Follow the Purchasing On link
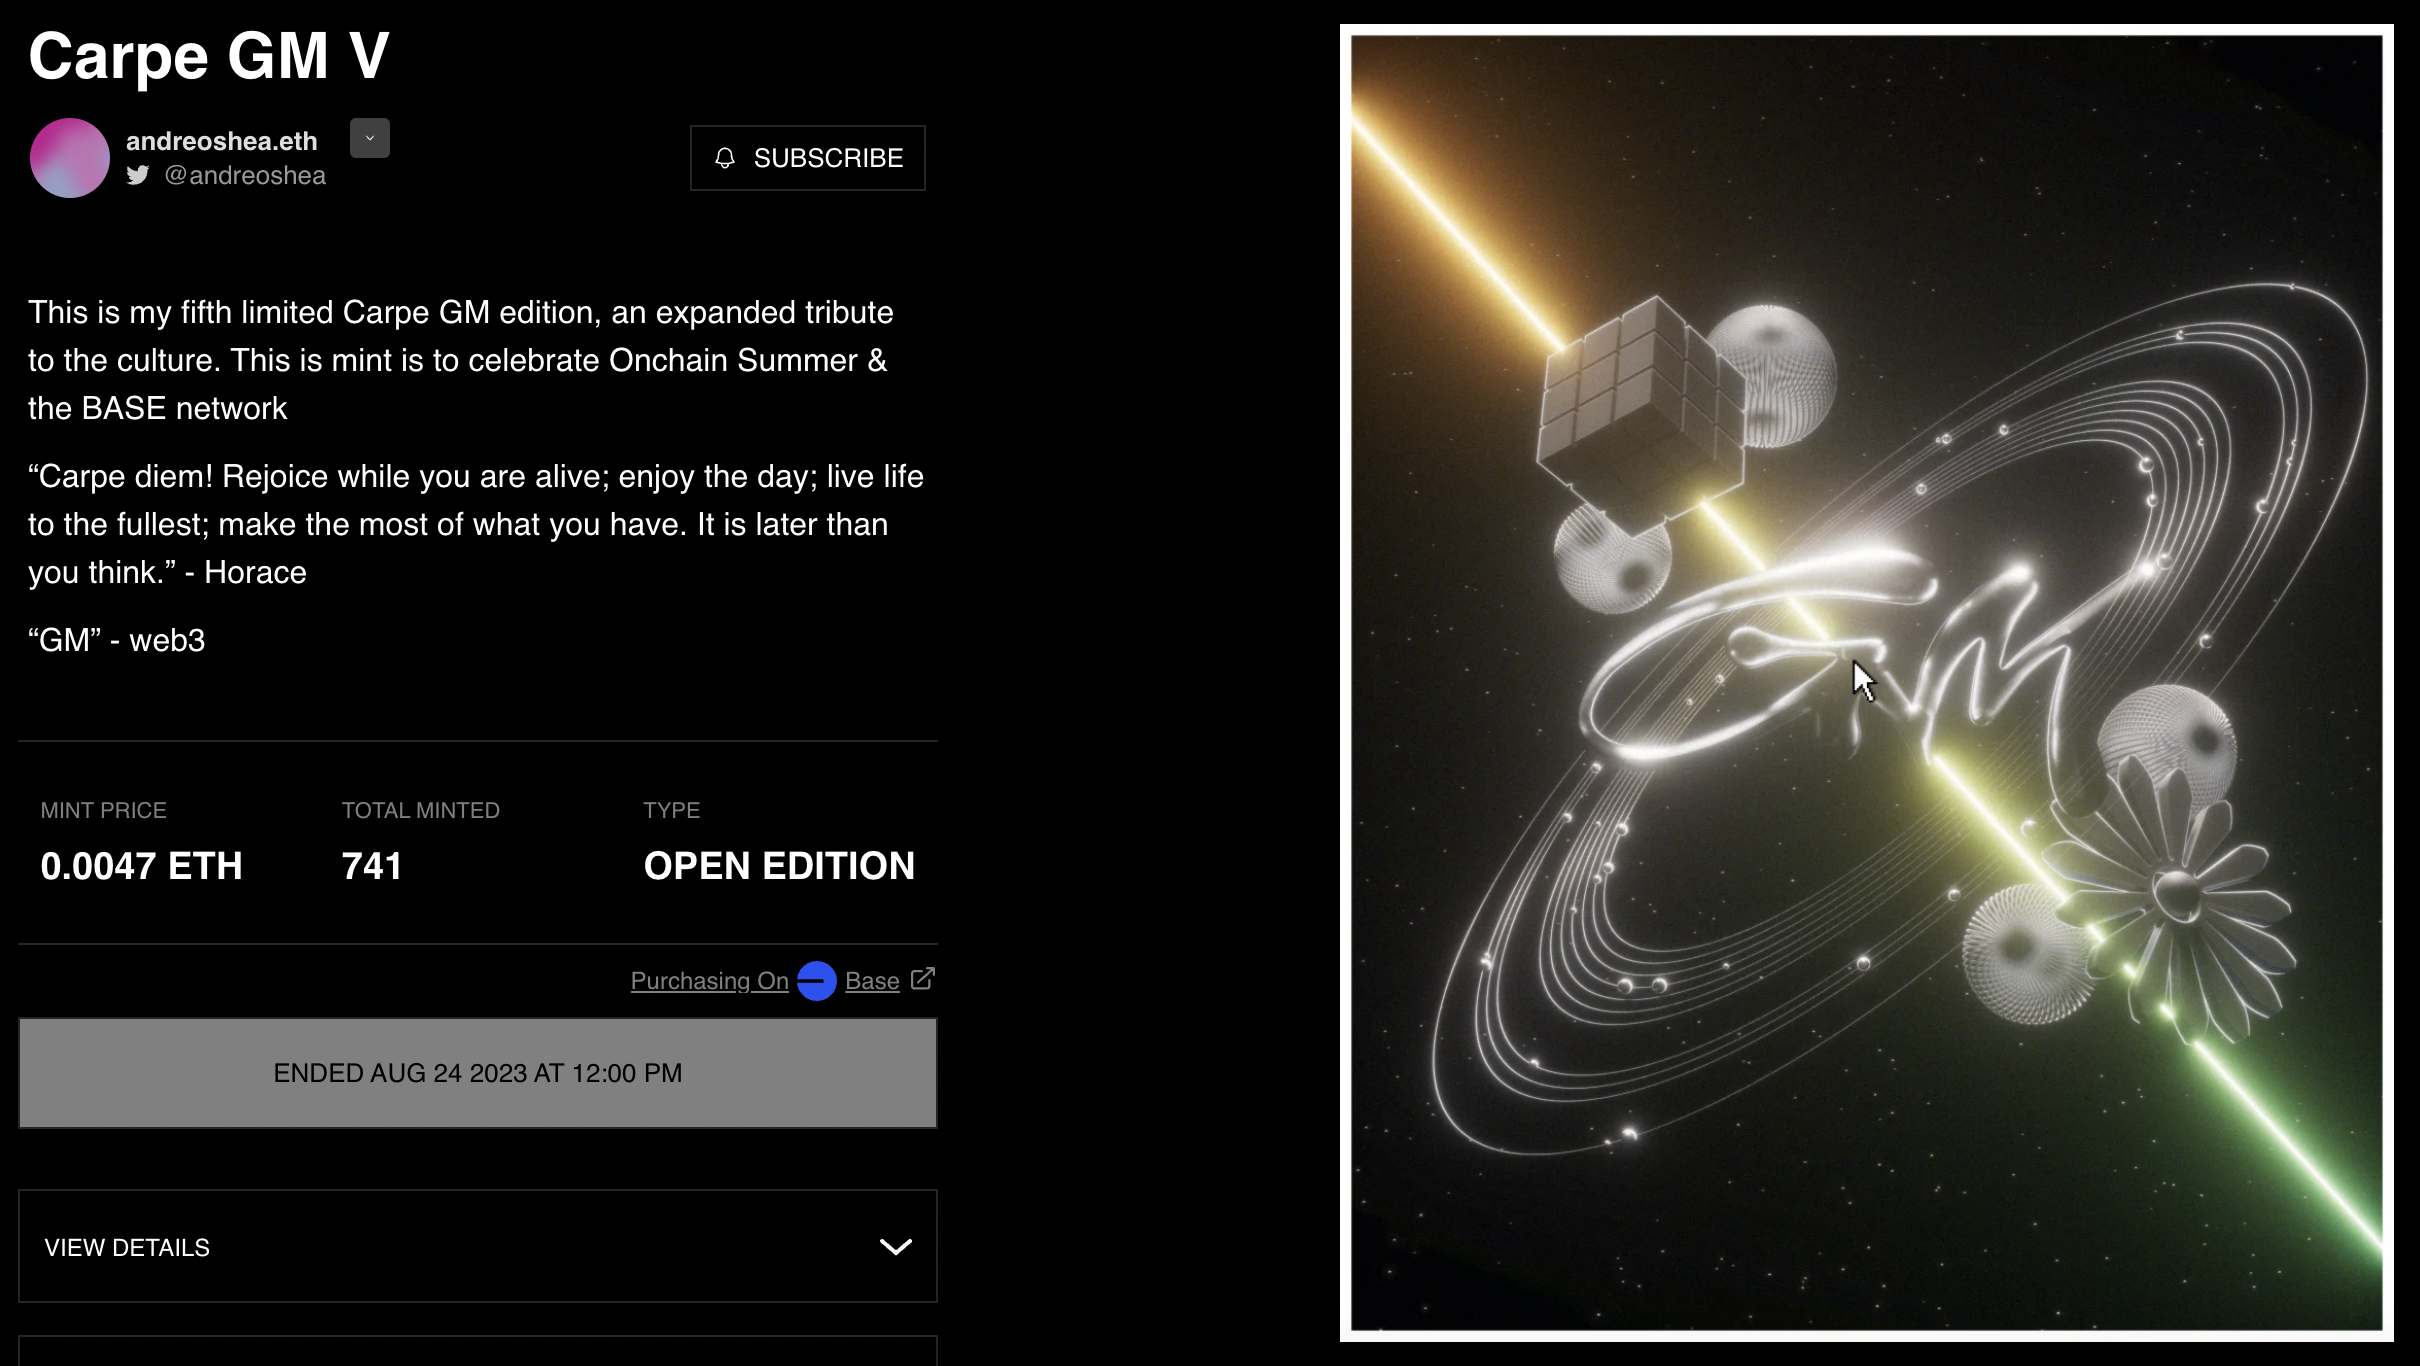2420x1366 pixels. 710,981
